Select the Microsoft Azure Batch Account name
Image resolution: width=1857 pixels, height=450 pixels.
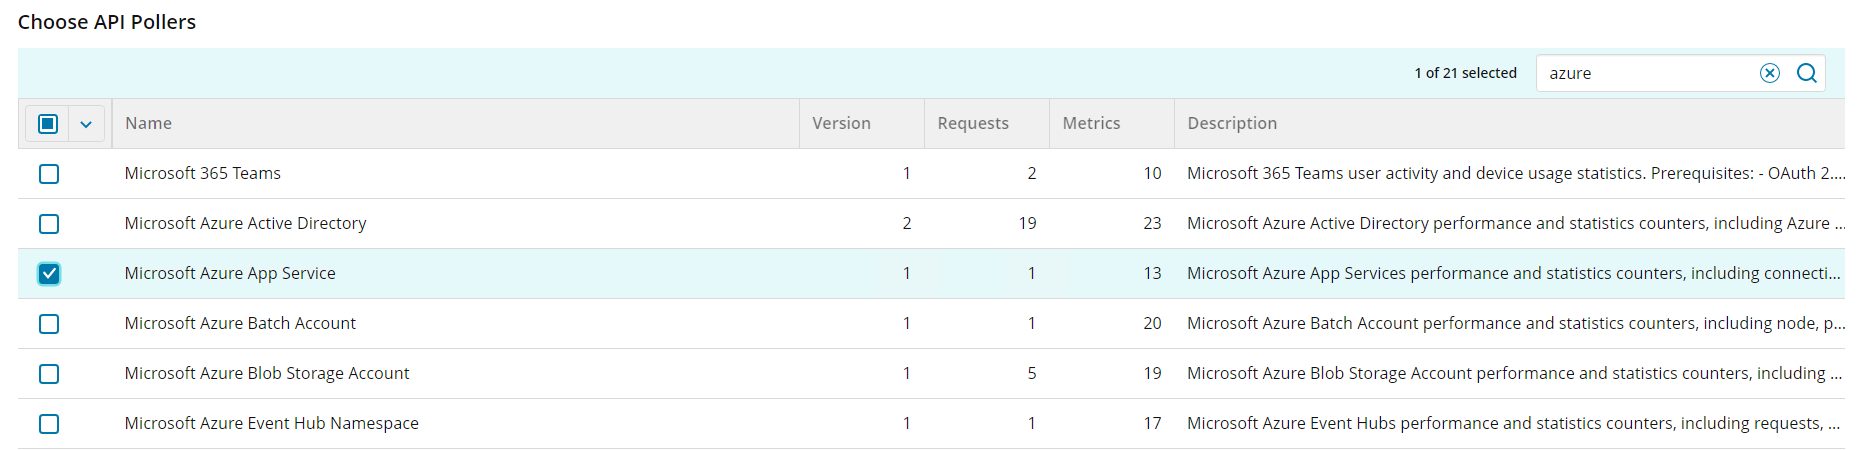click(240, 323)
